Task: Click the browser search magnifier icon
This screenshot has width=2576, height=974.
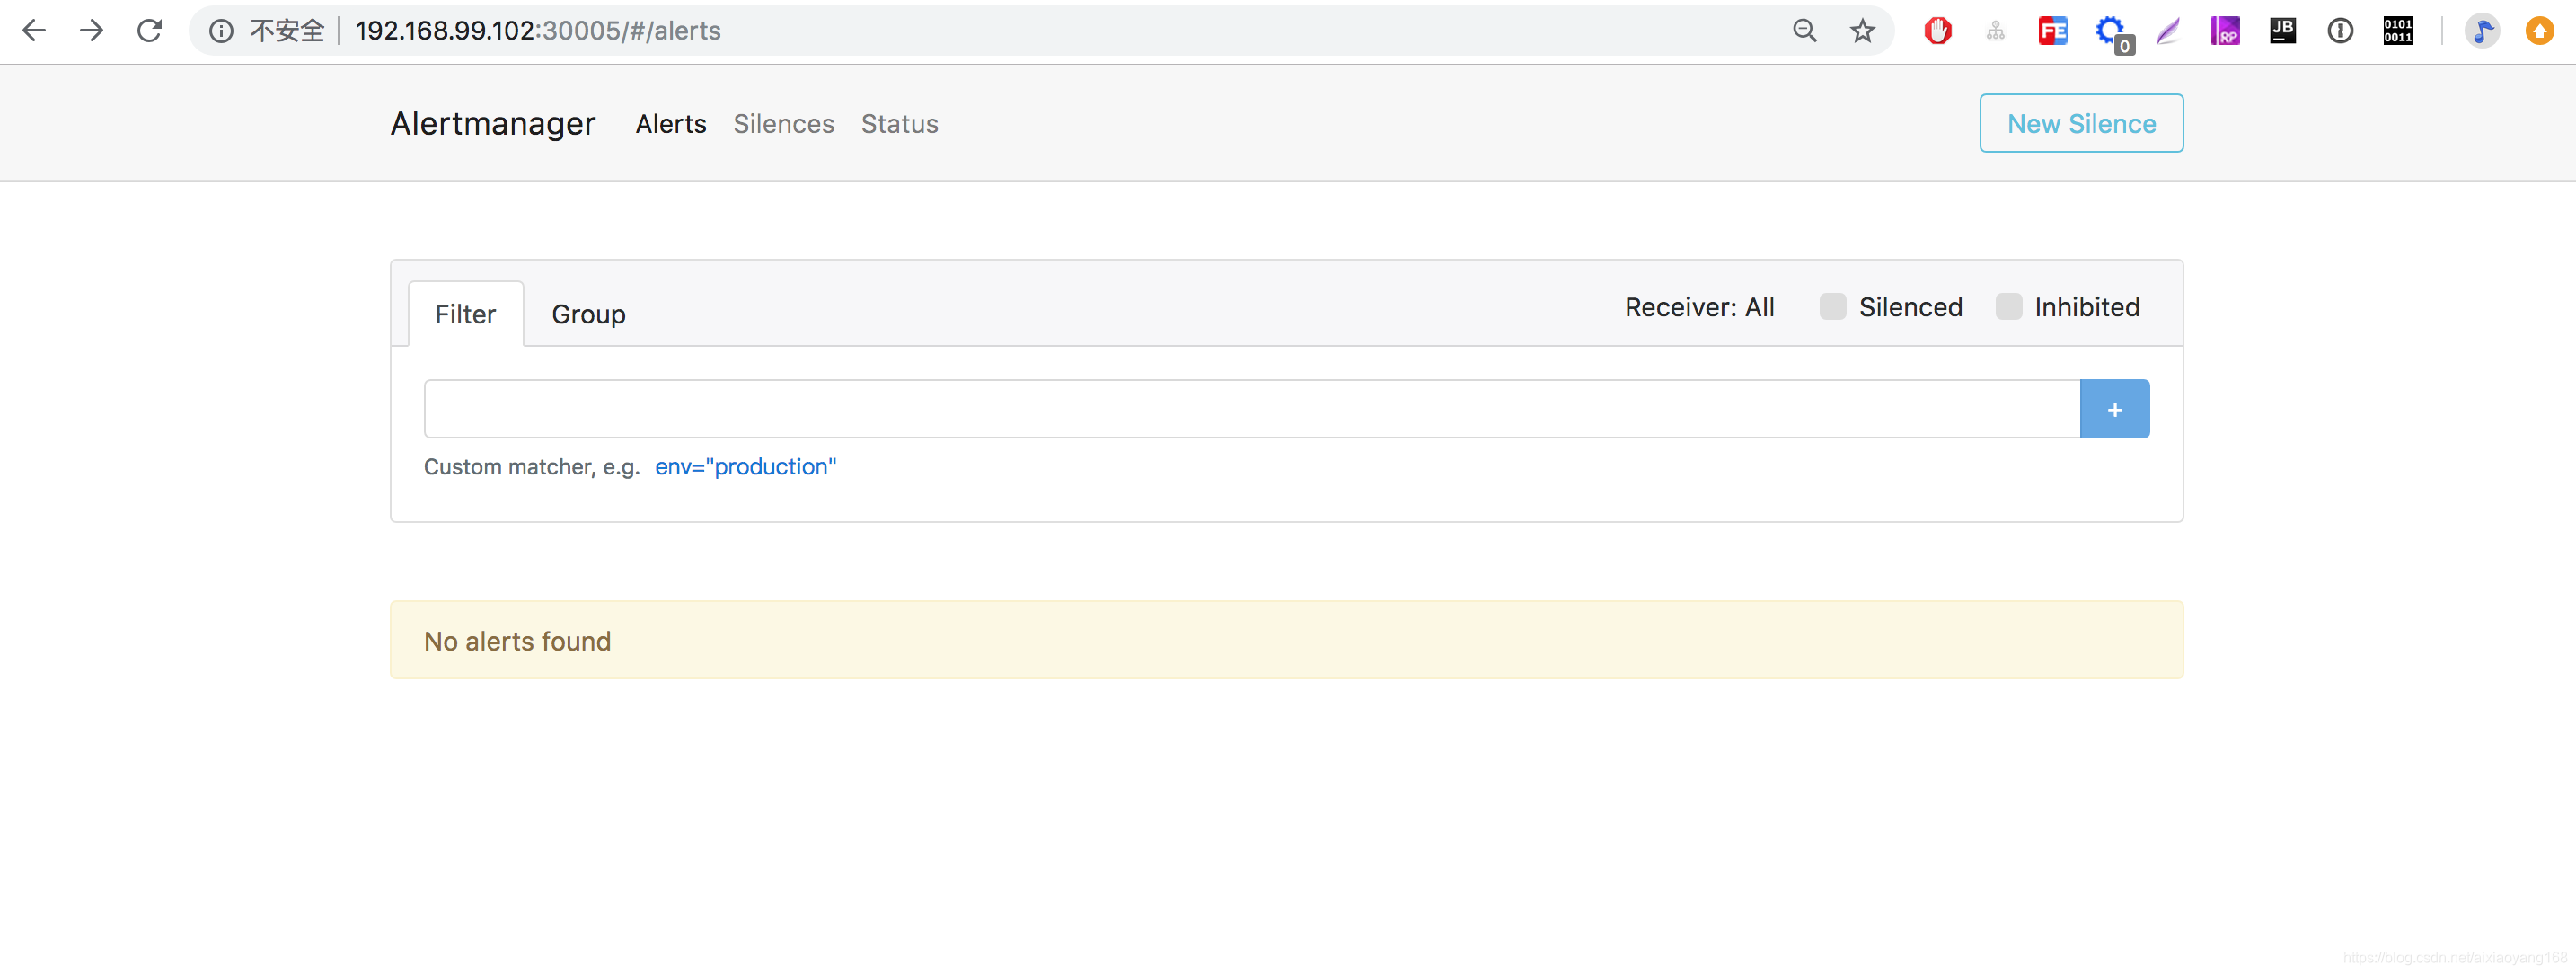Action: point(1805,30)
